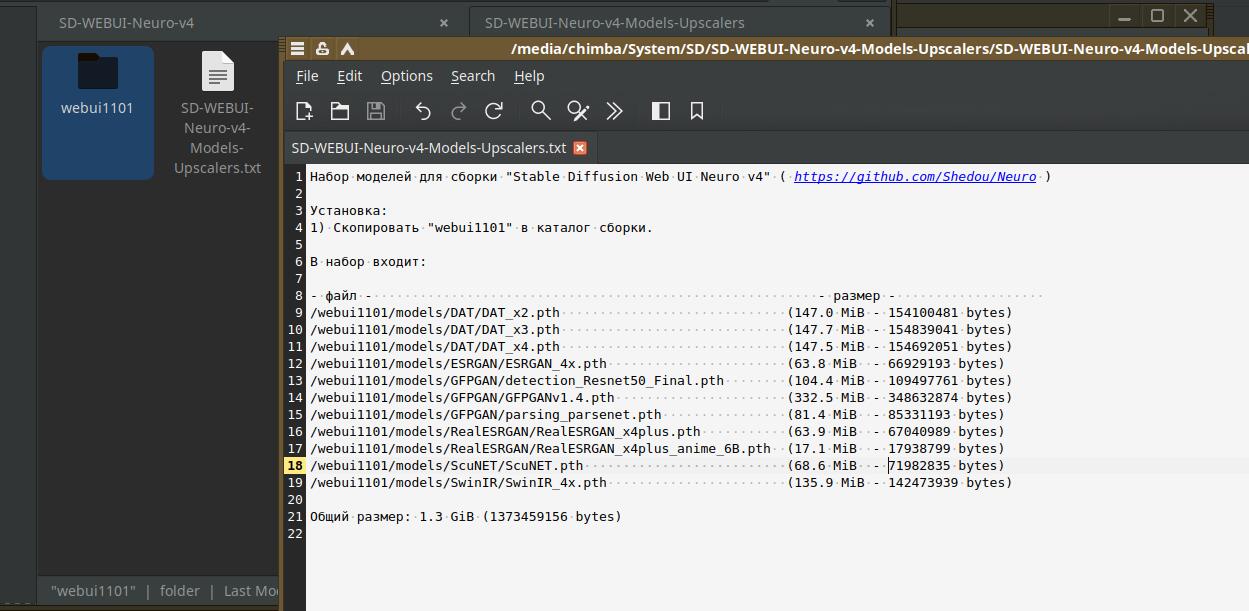Open Find with the magnifying glass icon
Screen dimensions: 1249x611
click(541, 111)
